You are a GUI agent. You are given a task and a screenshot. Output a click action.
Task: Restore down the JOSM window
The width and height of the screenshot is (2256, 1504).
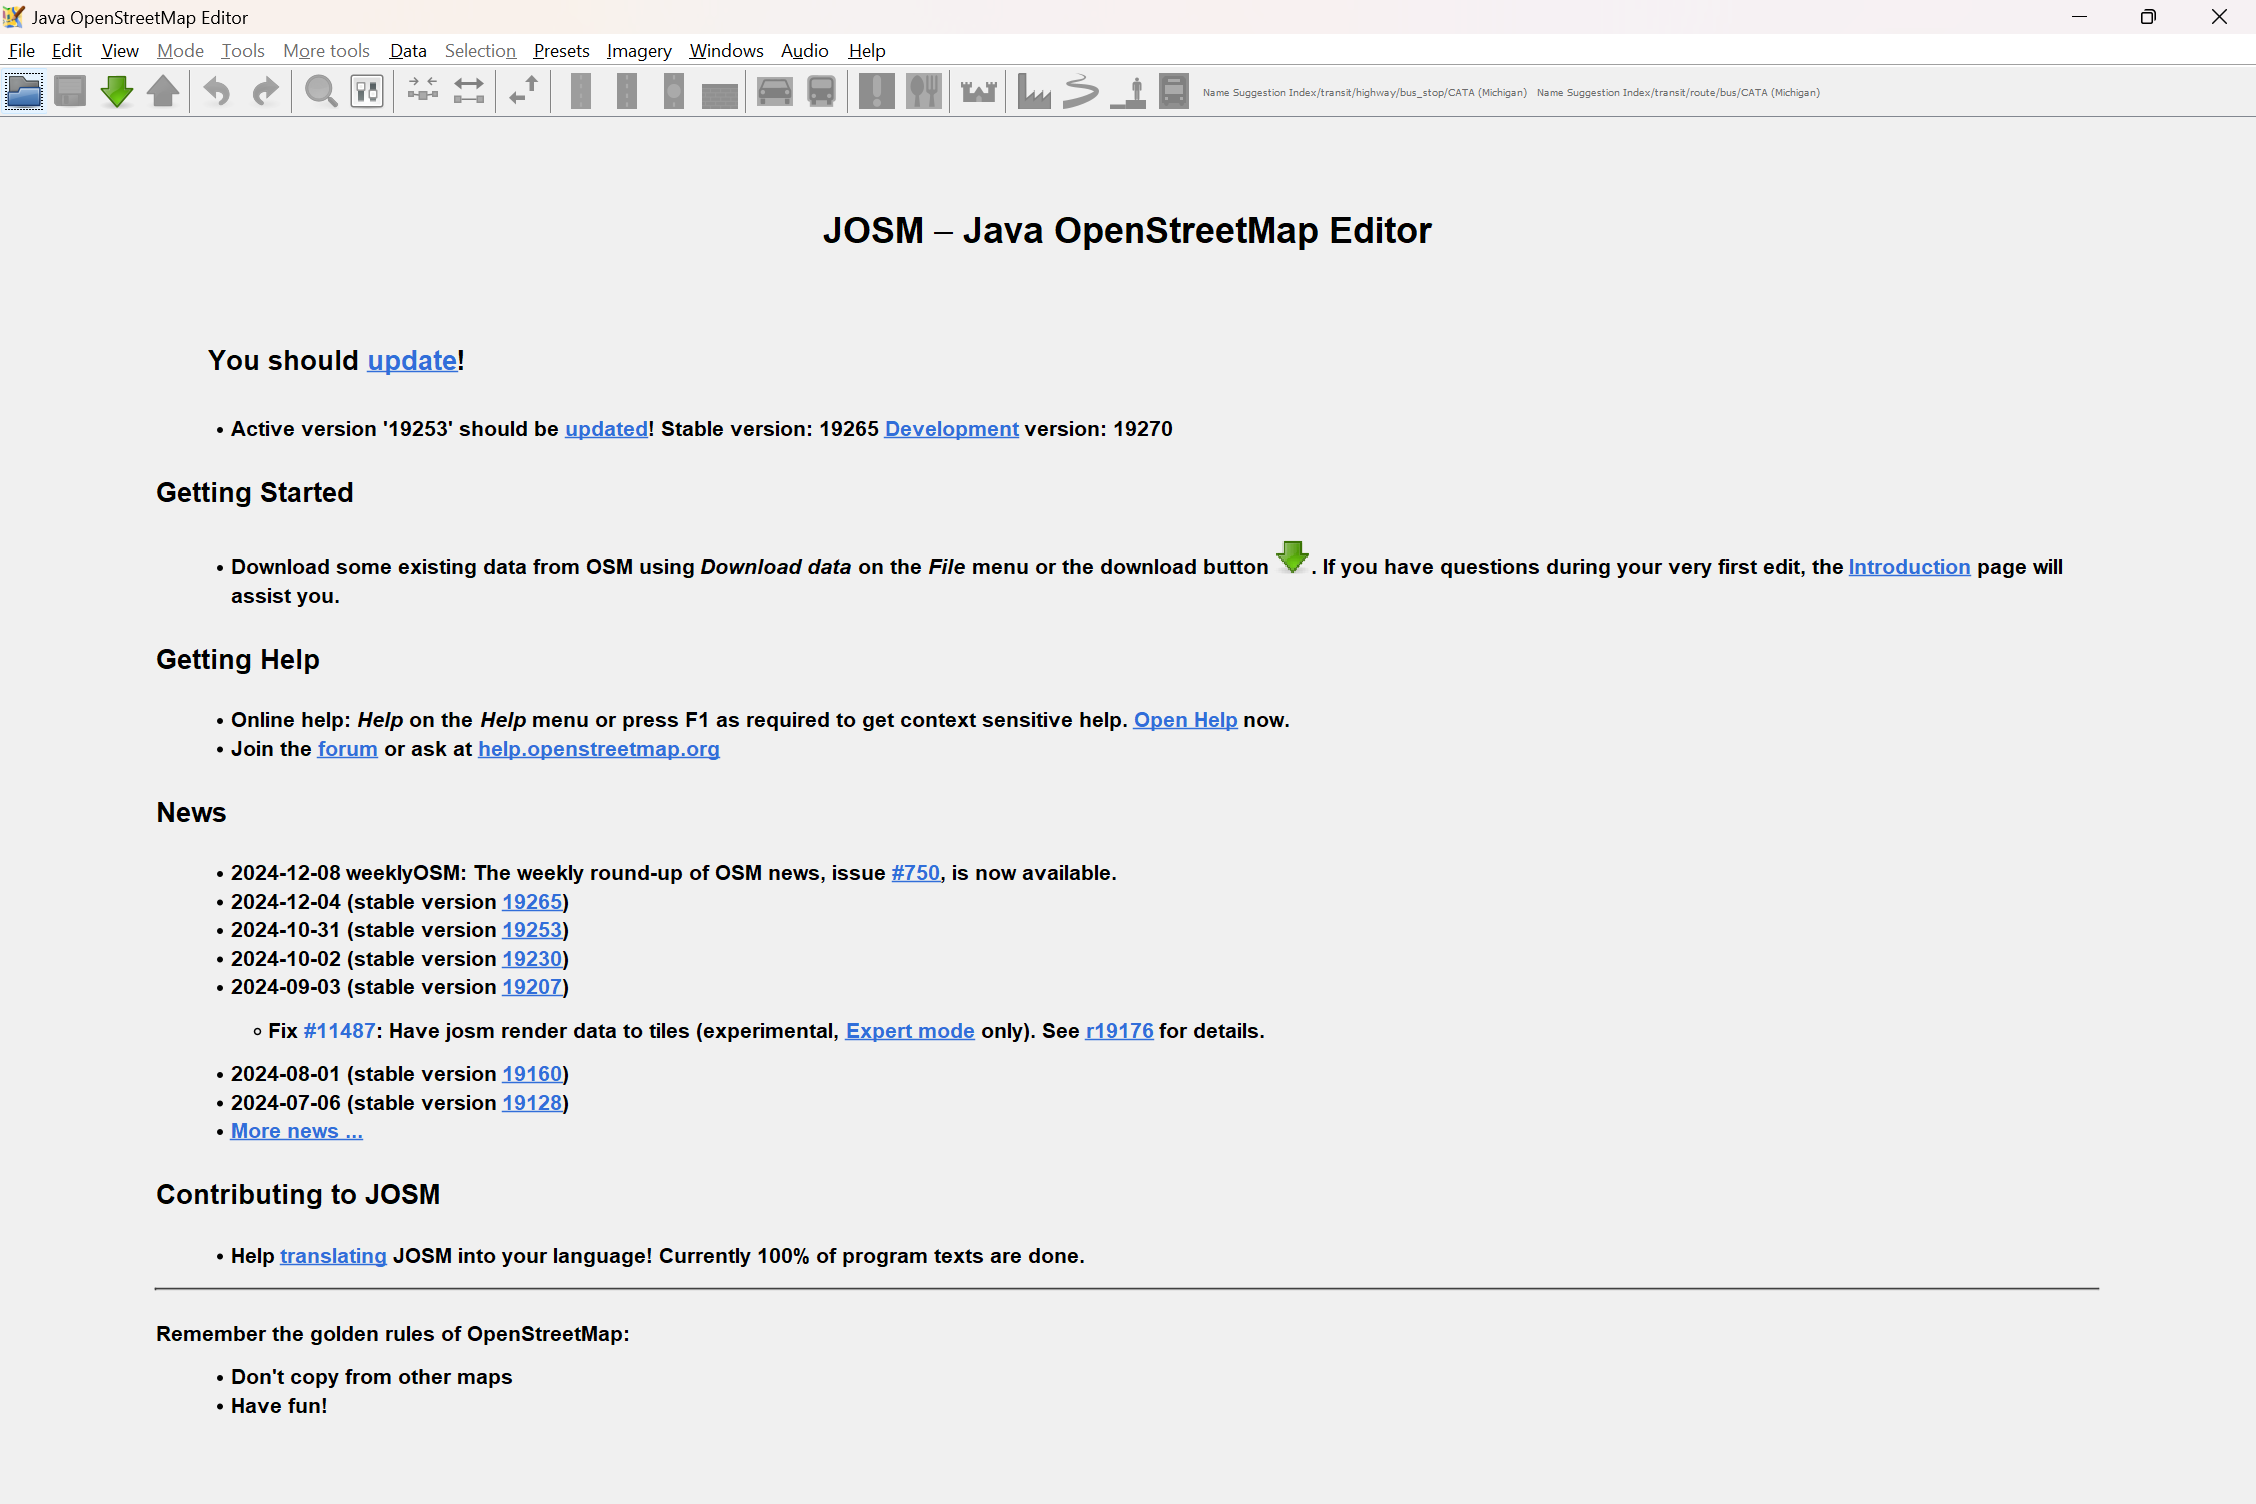[x=2148, y=17]
